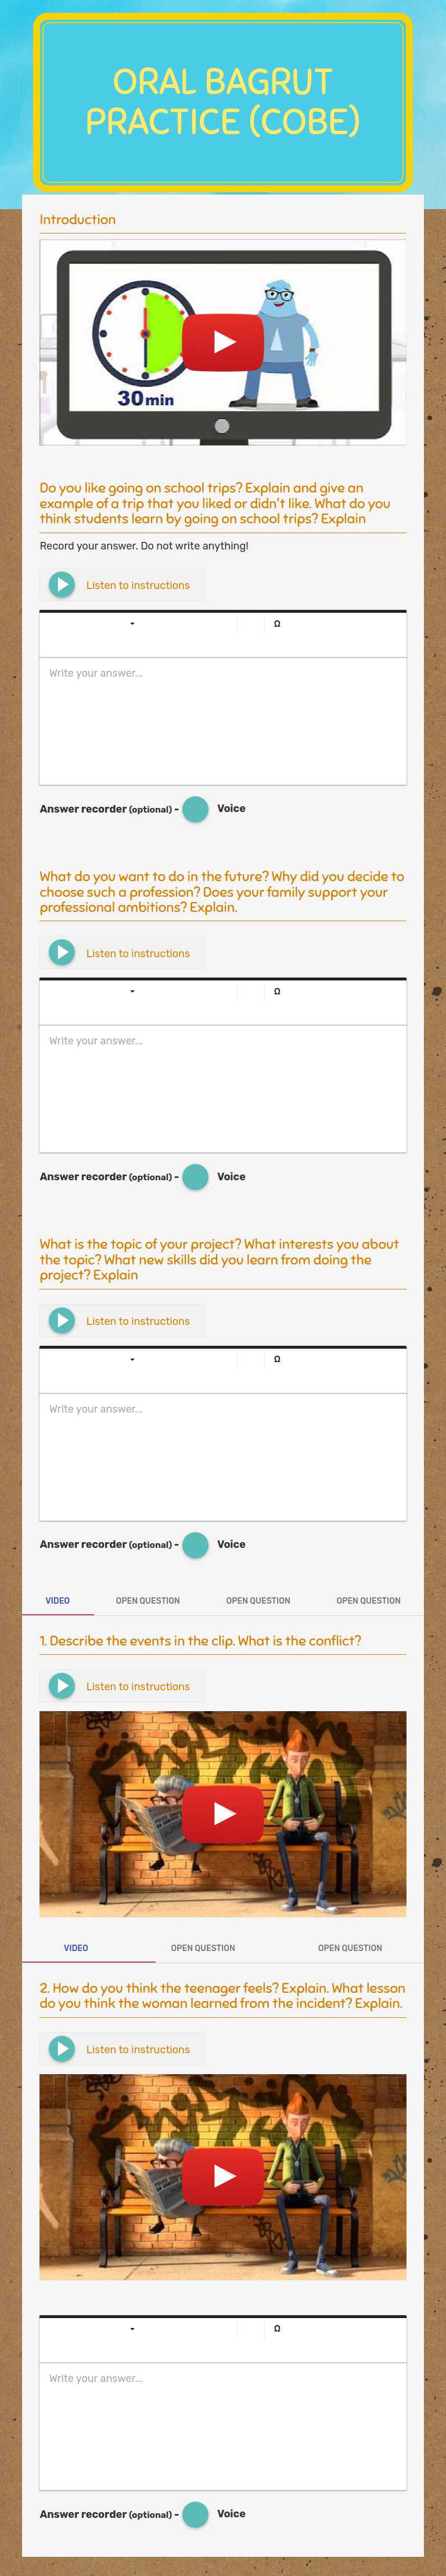Click answer text box for school trips question
This screenshot has width=446, height=2576.
[x=223, y=720]
